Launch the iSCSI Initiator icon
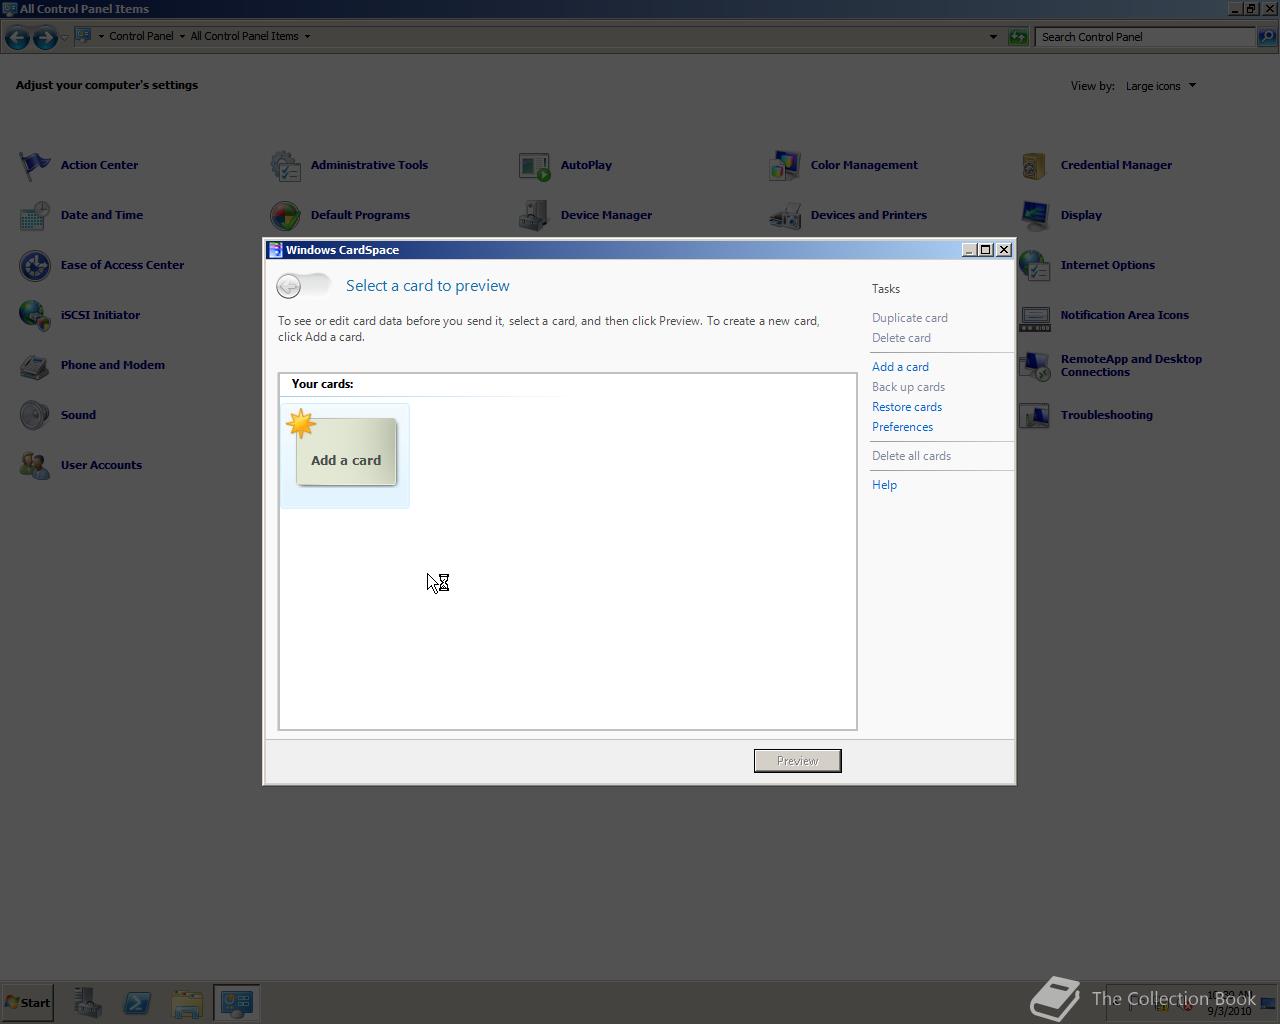The image size is (1280, 1024). [35, 315]
